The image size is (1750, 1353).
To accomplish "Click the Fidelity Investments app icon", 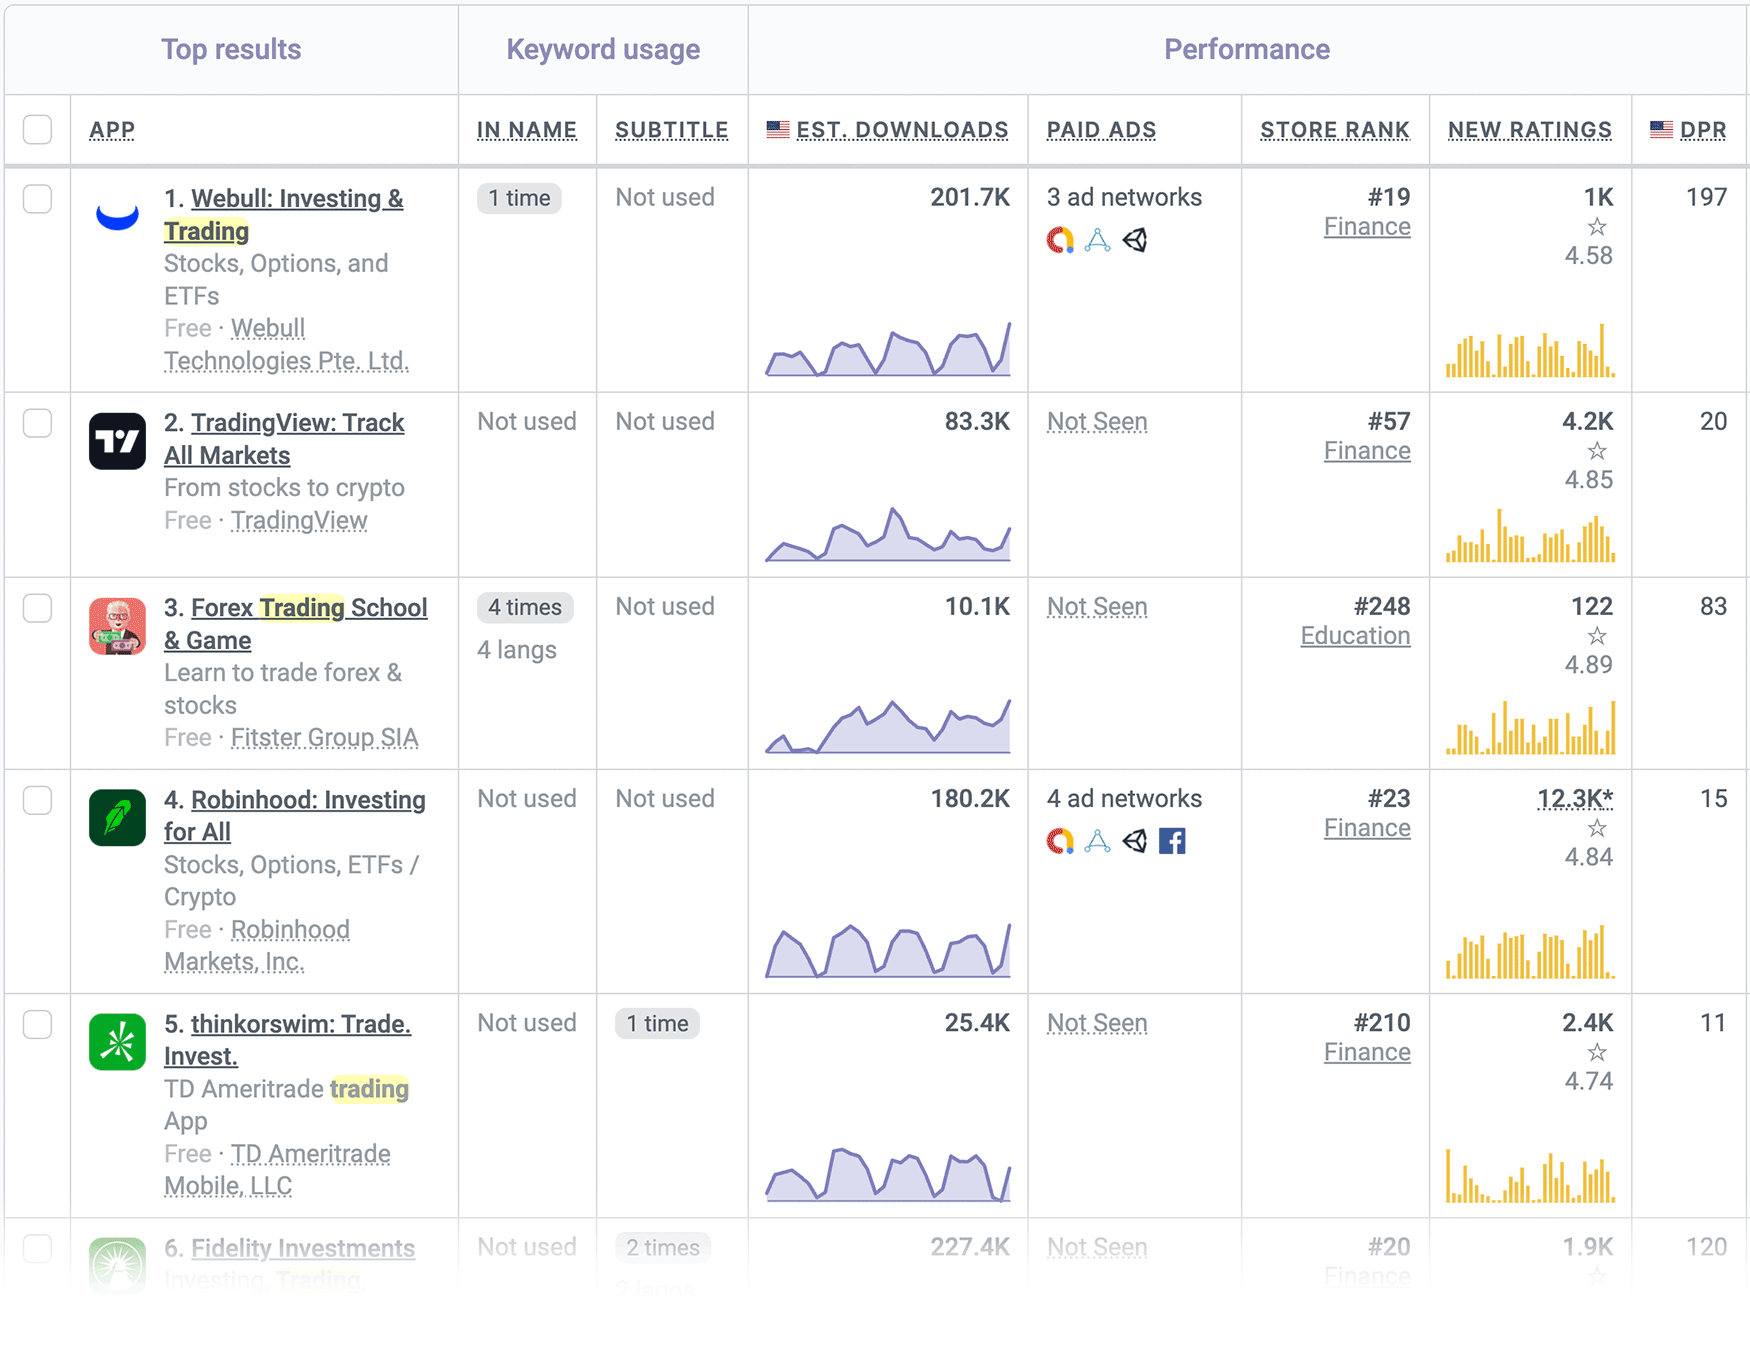I will pyautogui.click(x=117, y=1266).
